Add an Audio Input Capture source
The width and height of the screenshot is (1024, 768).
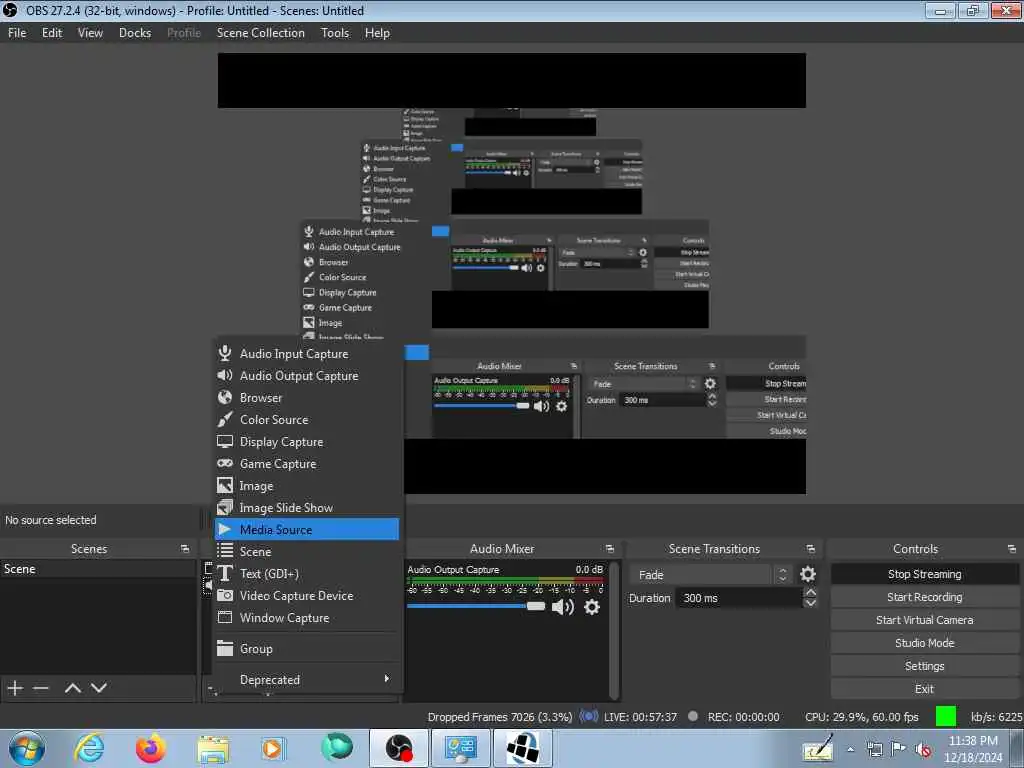pos(307,353)
